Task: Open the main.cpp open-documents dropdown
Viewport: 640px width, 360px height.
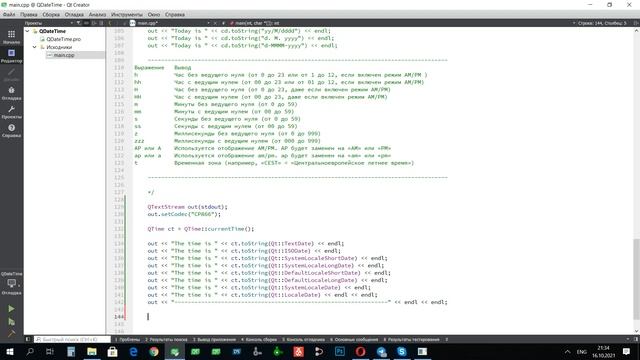Action: tap(208, 23)
